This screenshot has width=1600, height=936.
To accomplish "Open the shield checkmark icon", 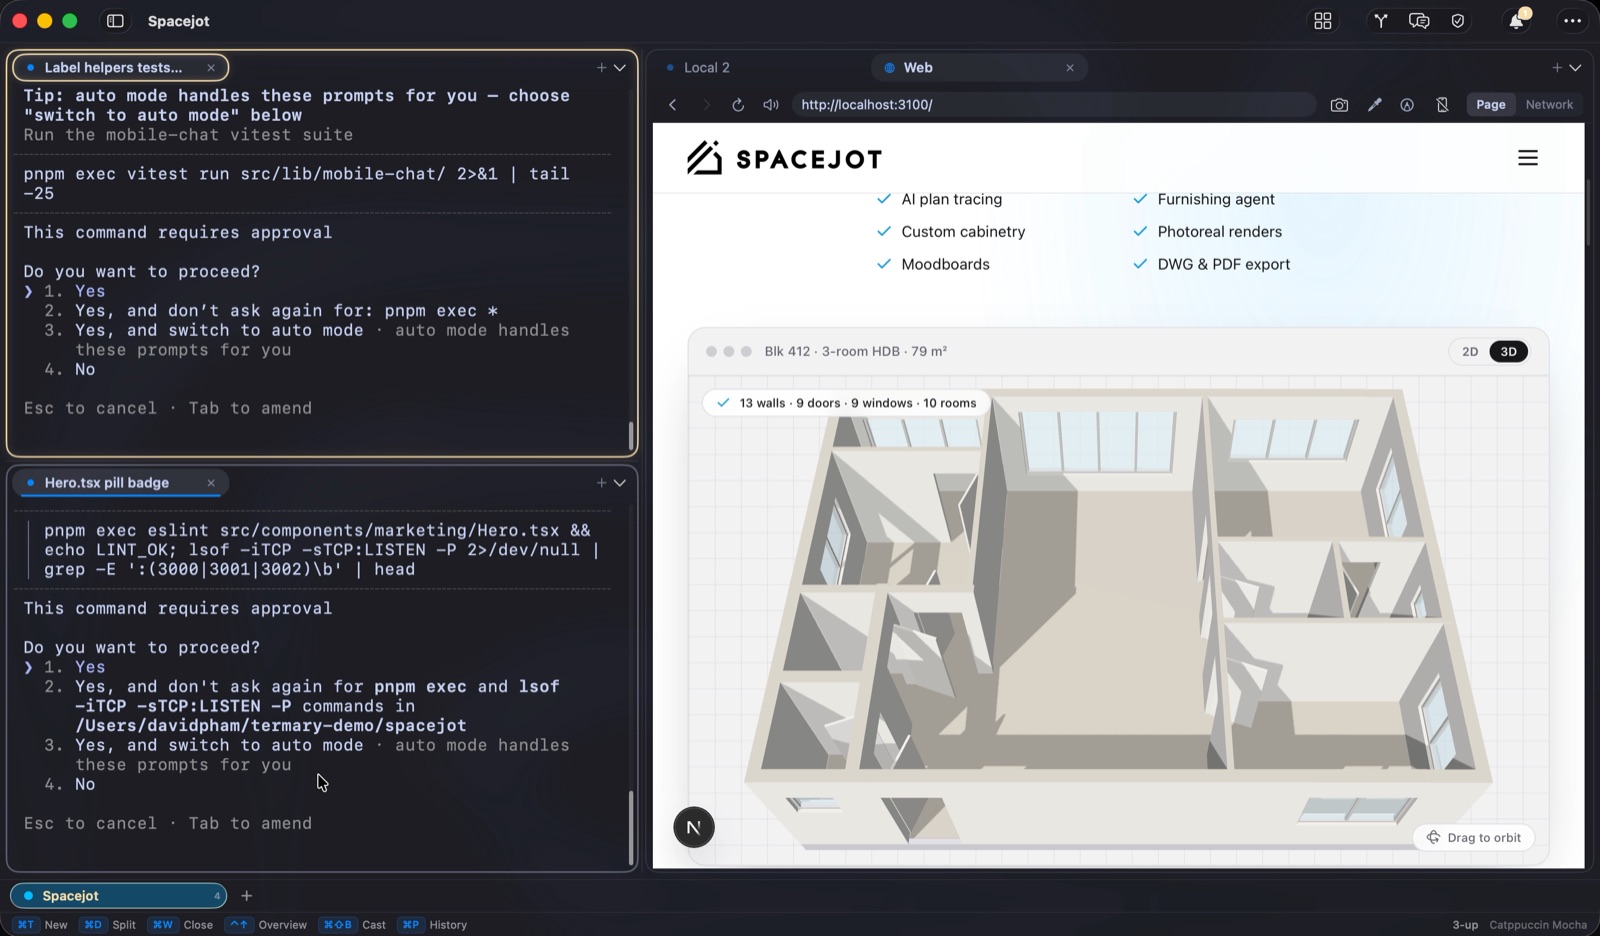I will coord(1458,21).
